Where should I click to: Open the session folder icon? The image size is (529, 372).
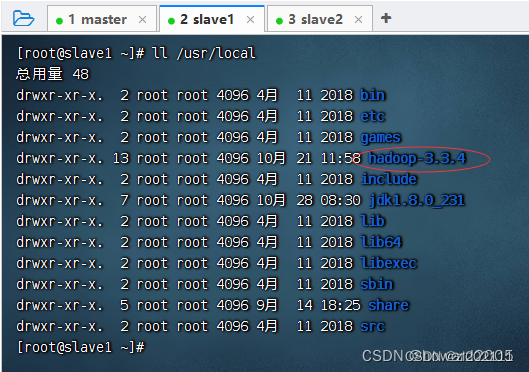[x=23, y=18]
